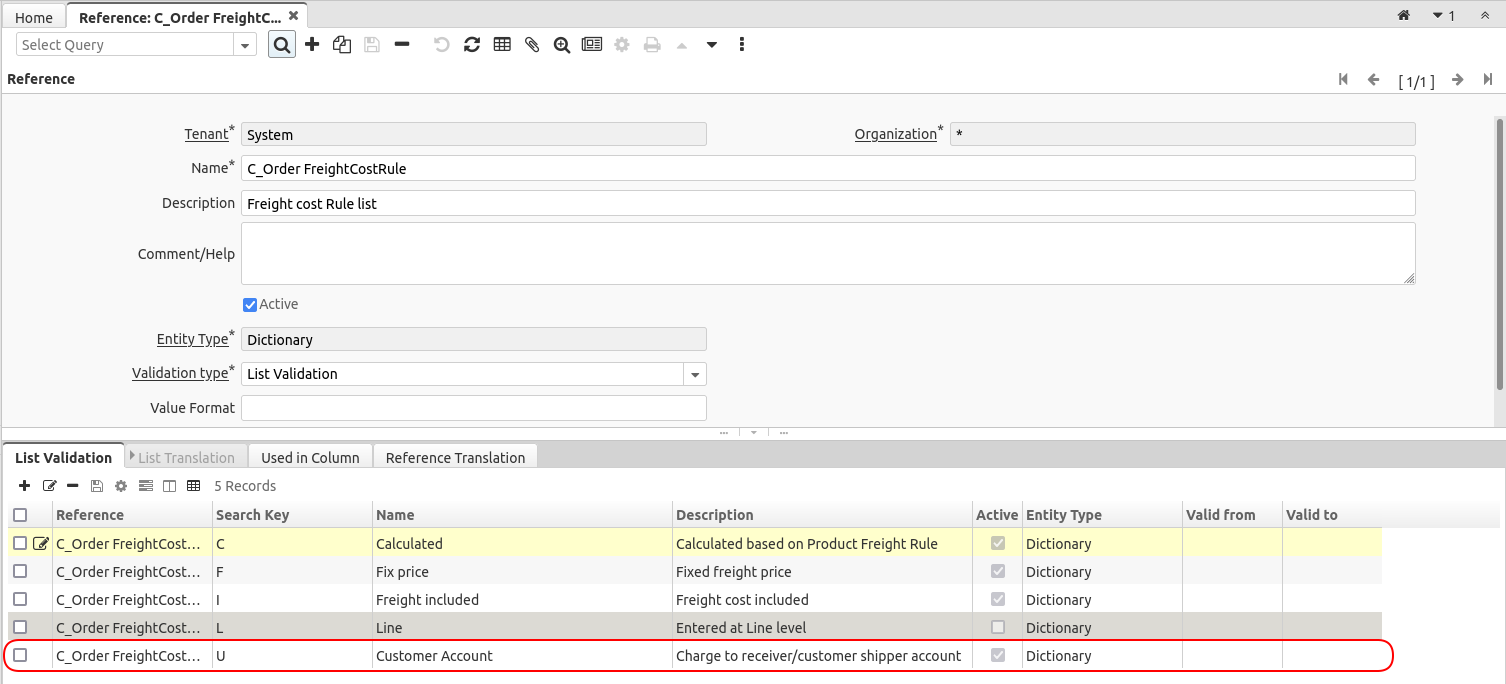This screenshot has width=1506, height=684.
Task: Click the Zoom Across icon
Action: [562, 45]
